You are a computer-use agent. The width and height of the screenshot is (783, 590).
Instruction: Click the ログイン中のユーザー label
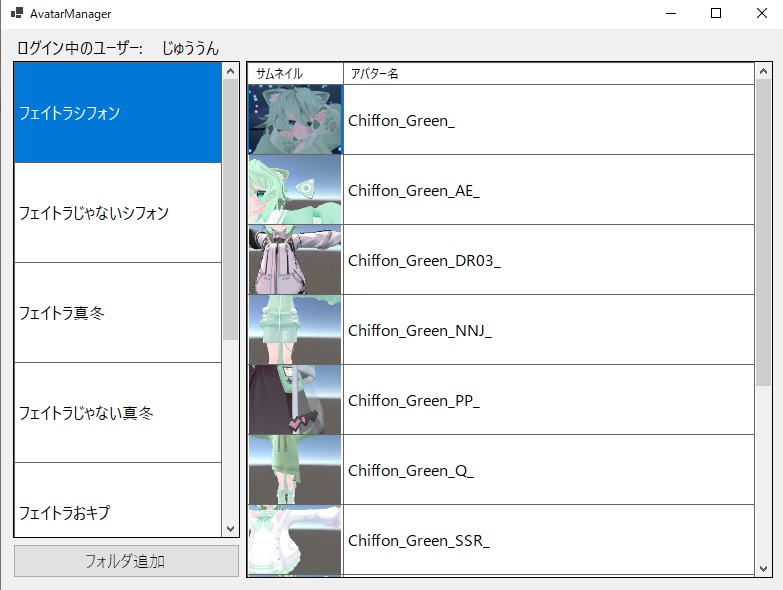point(80,48)
